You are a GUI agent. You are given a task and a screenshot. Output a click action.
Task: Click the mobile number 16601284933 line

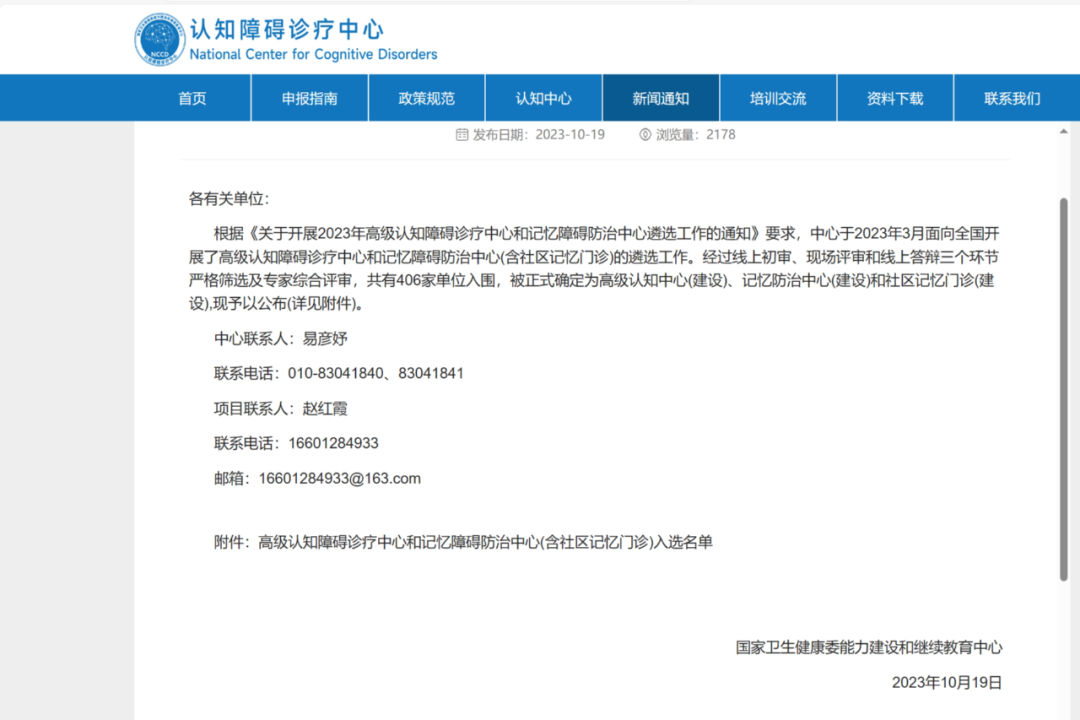[x=296, y=443]
